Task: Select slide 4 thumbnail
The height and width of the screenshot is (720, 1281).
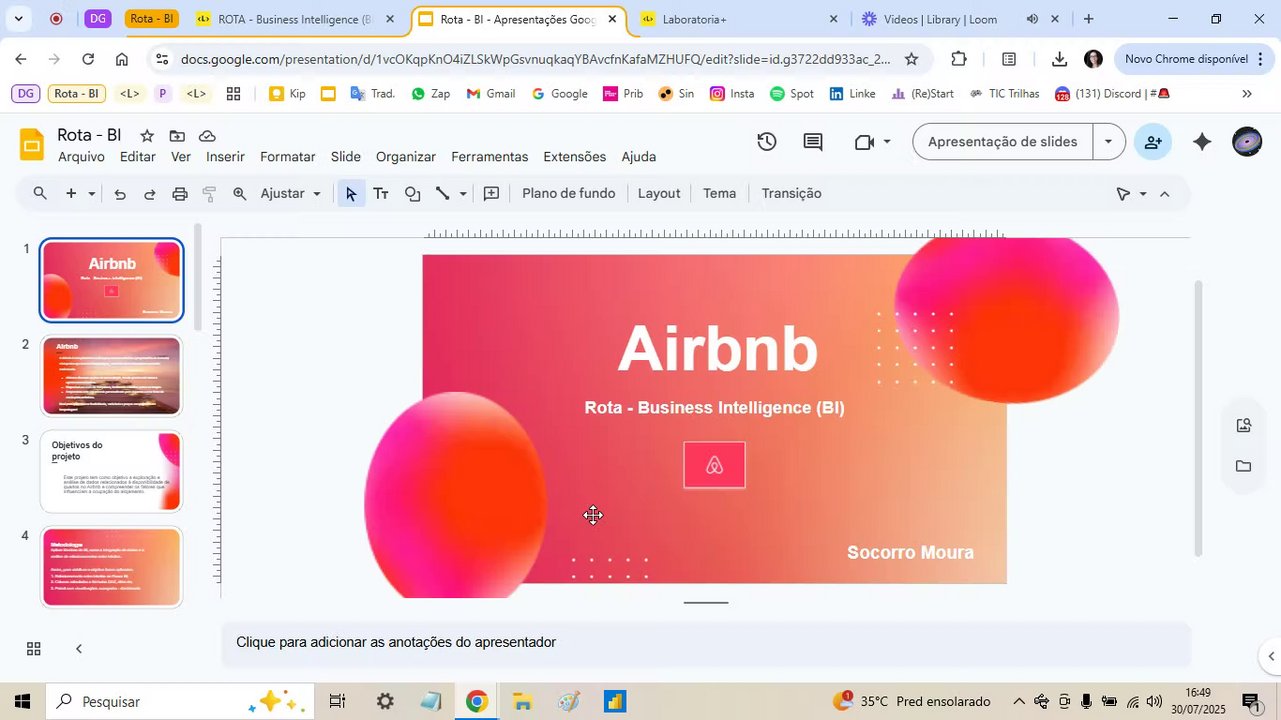Action: coord(111,567)
